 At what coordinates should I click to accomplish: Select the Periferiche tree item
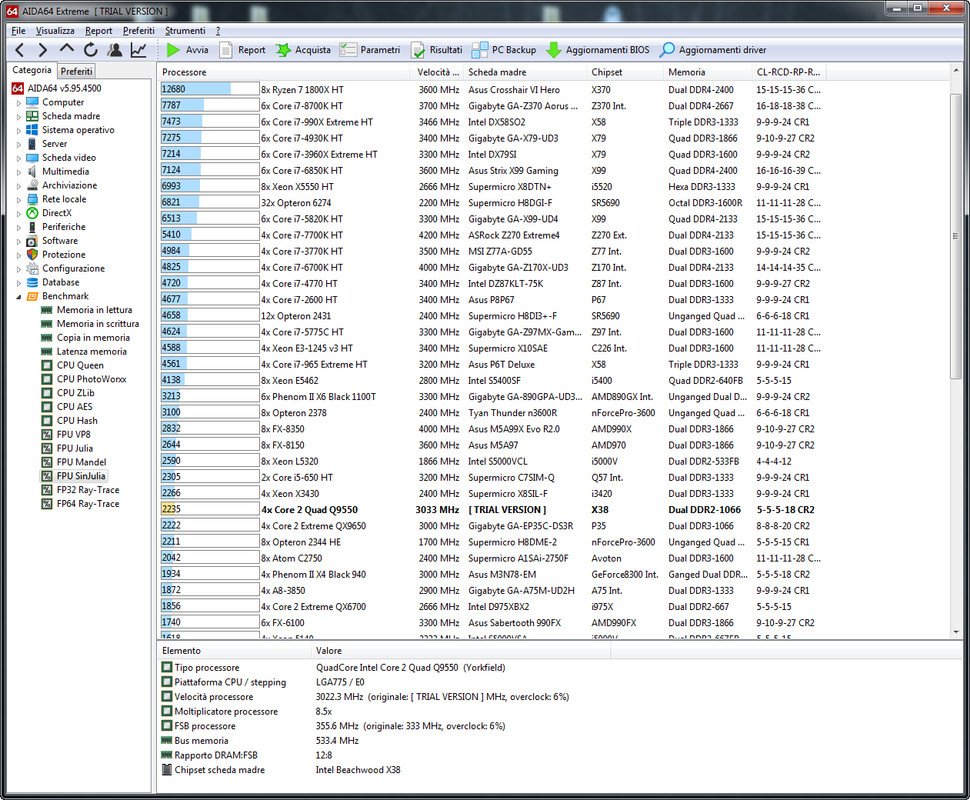(x=64, y=227)
